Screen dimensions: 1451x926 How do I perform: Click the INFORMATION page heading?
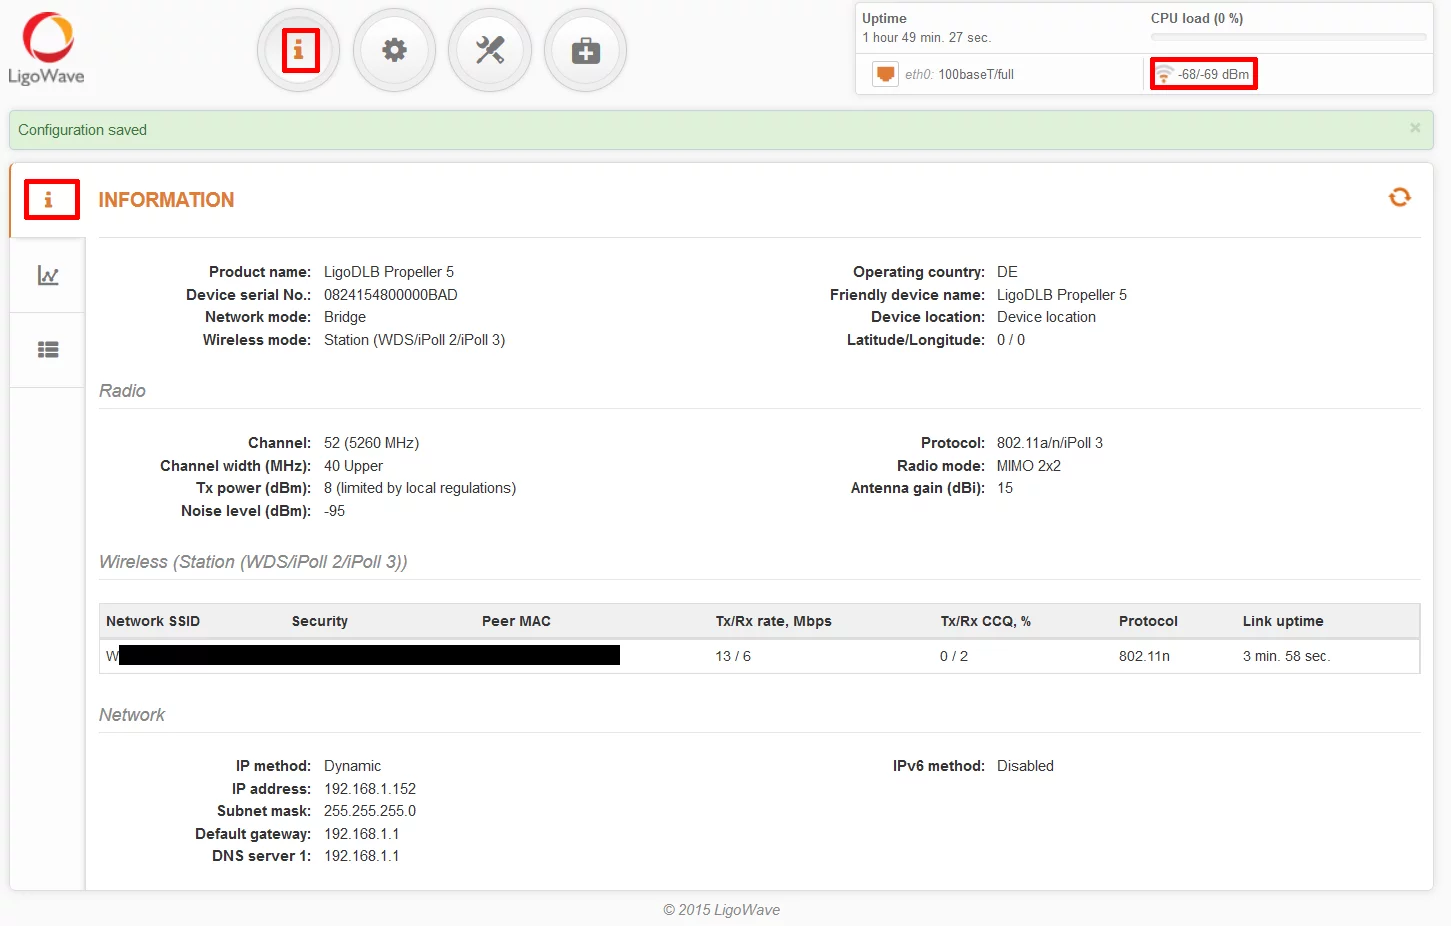(166, 200)
